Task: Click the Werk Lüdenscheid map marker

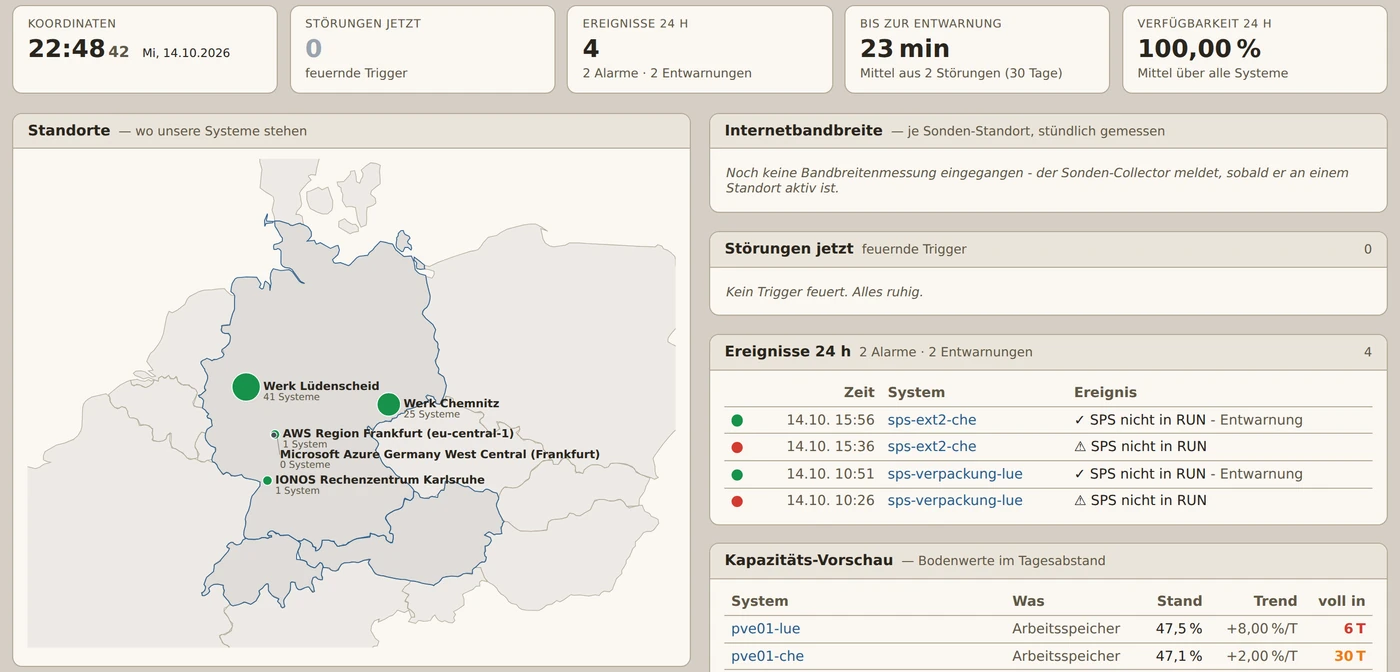Action: point(246,387)
